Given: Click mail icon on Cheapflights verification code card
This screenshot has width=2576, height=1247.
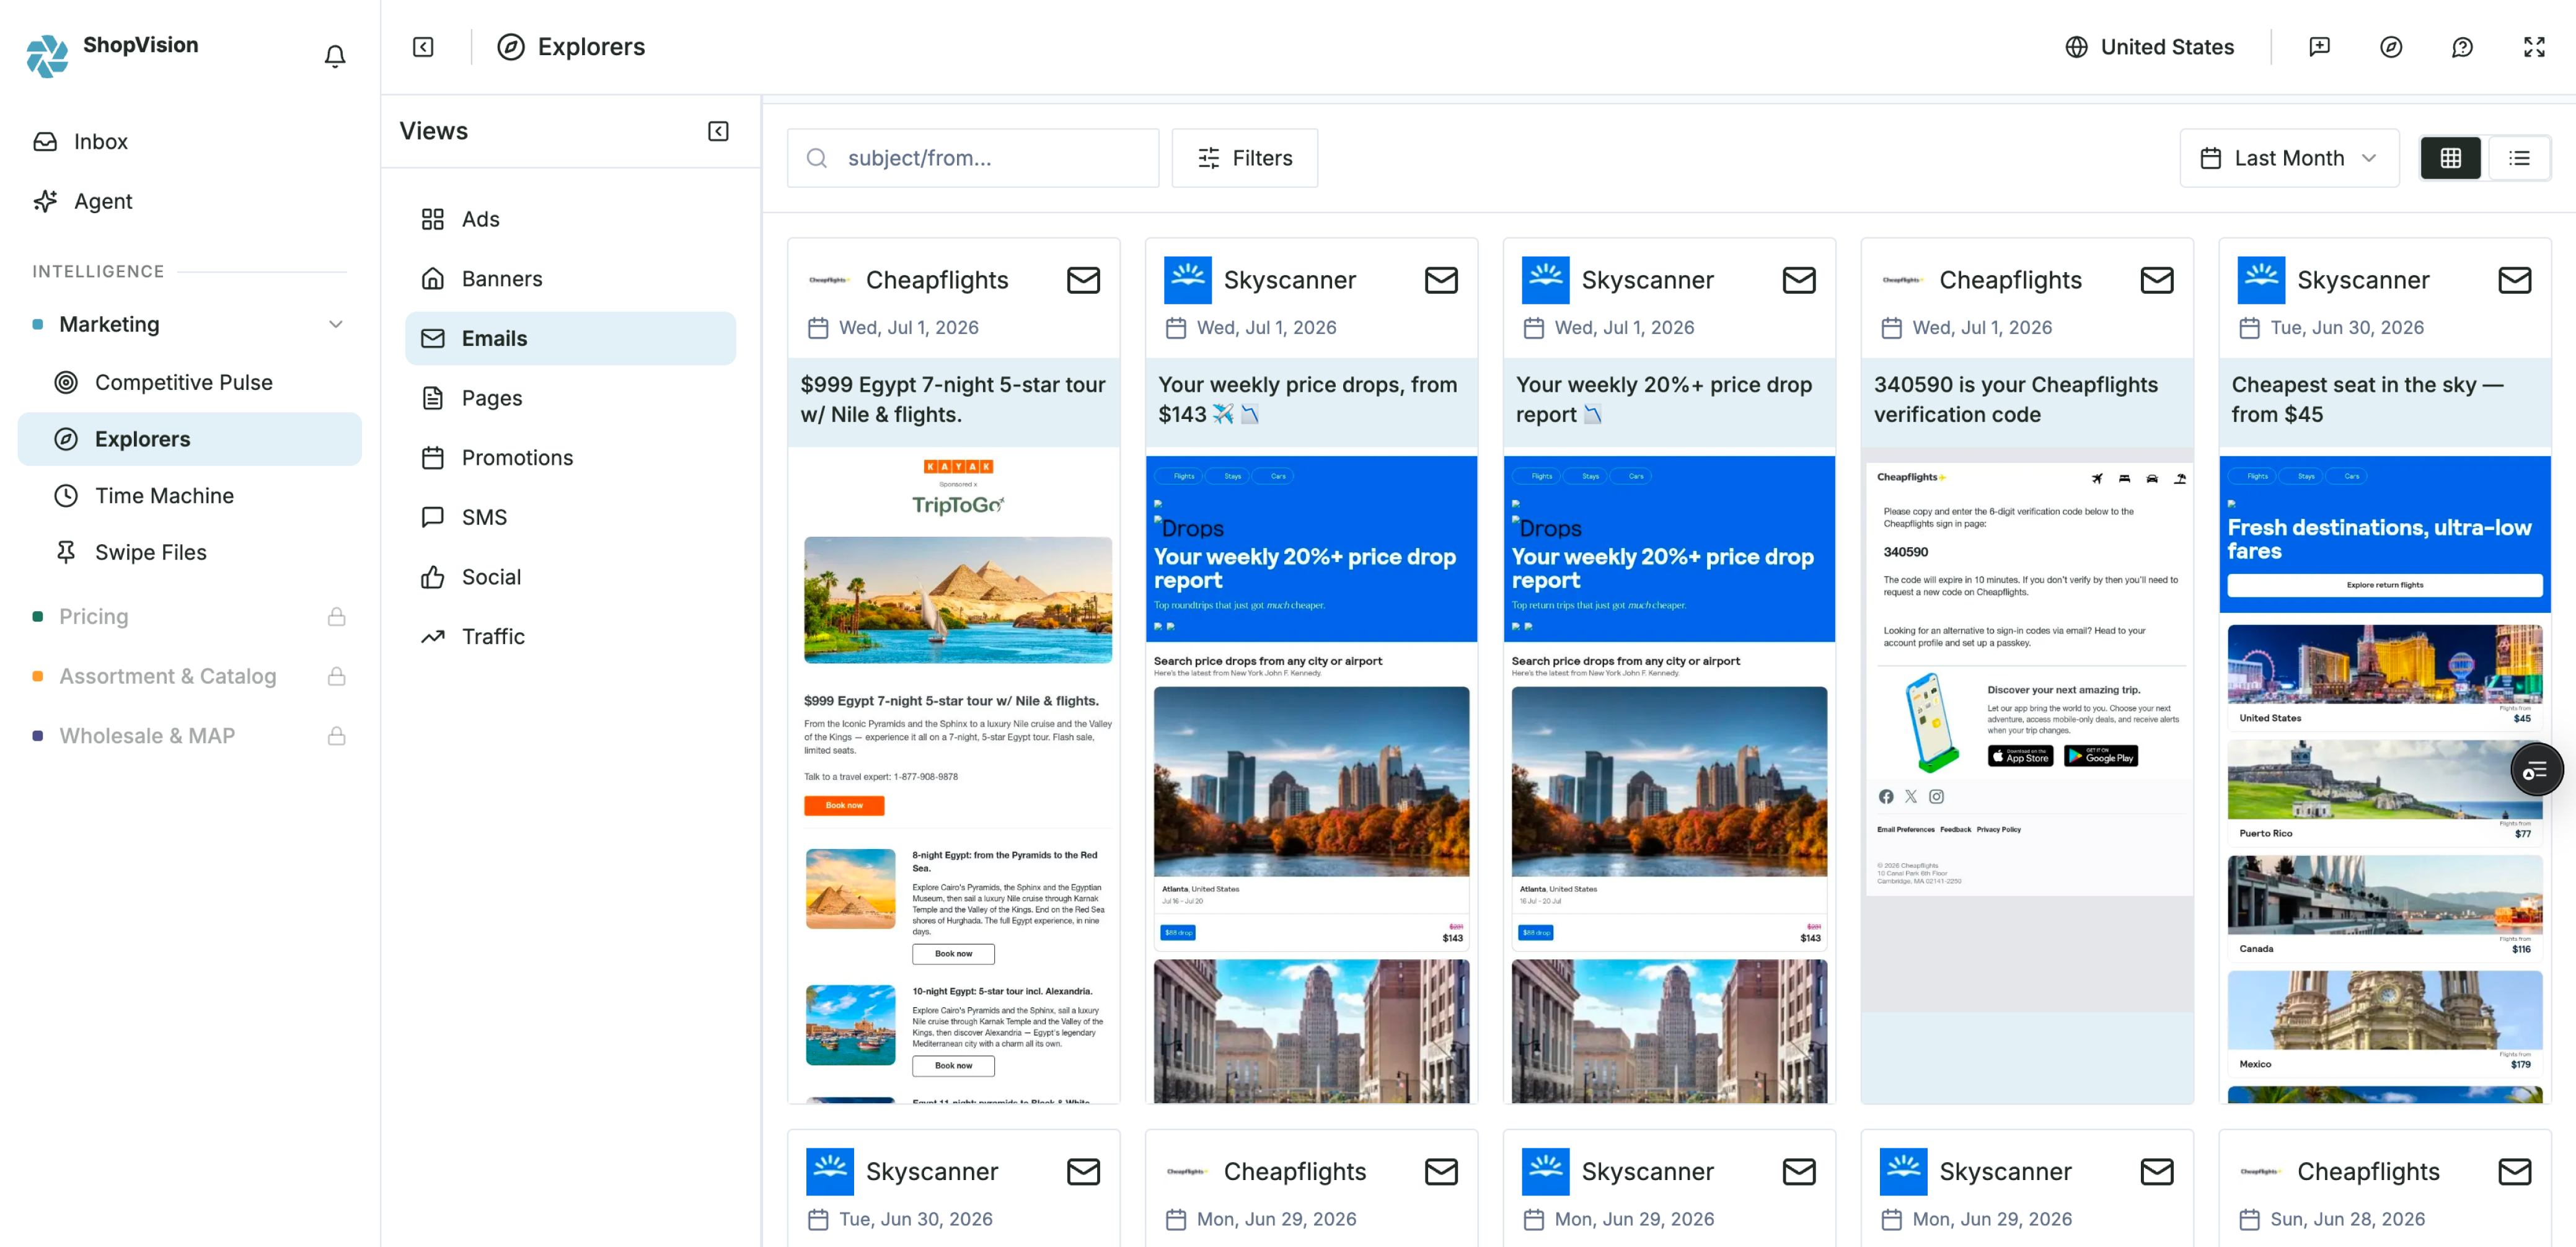Looking at the screenshot, I should (2157, 280).
